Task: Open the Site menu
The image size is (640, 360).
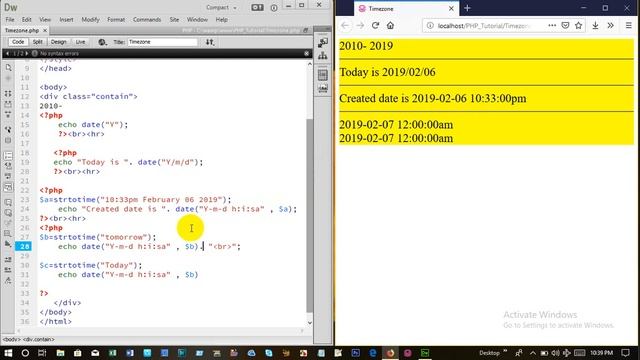Action: pos(174,20)
